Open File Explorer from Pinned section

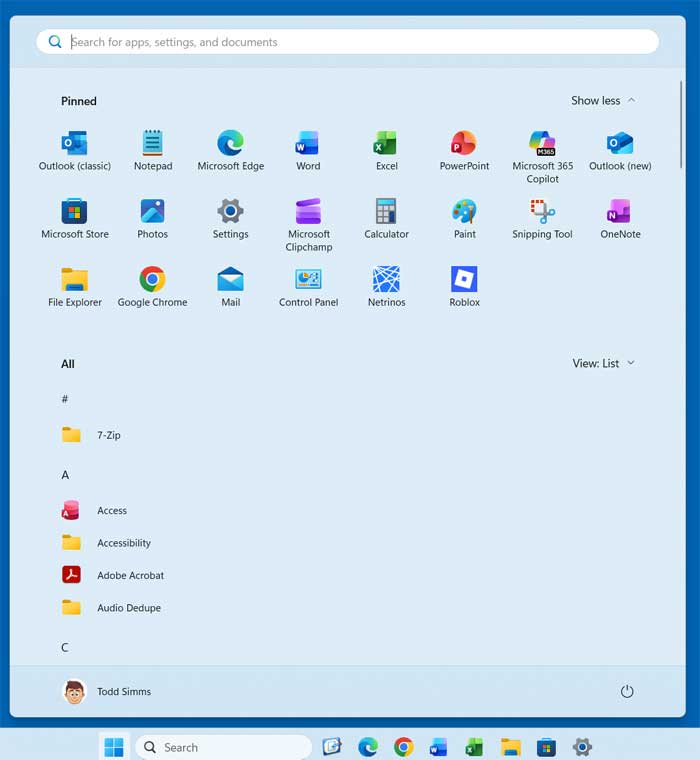coord(75,287)
